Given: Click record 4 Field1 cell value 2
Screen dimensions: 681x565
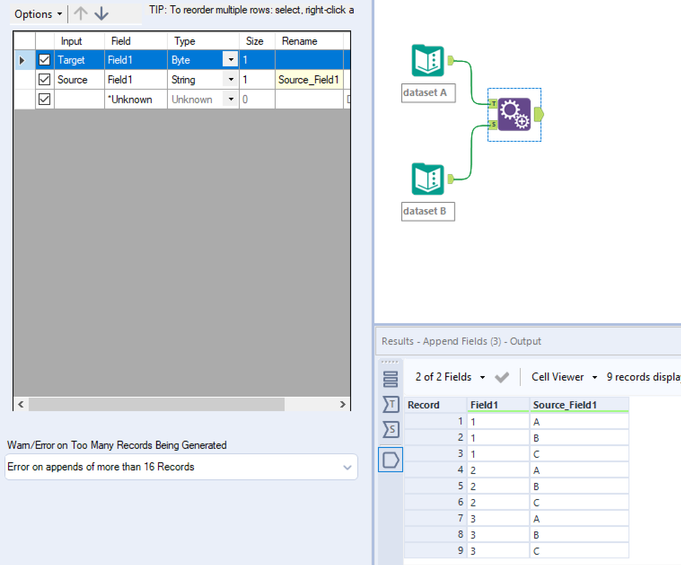Looking at the screenshot, I should click(499, 470).
